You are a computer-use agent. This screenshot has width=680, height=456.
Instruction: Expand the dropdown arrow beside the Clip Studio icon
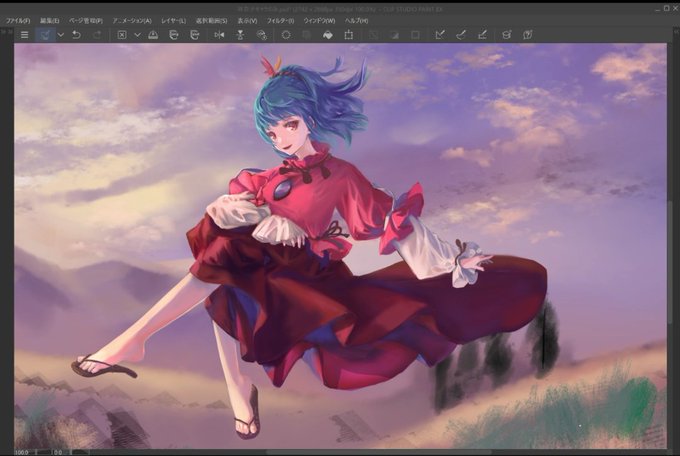pyautogui.click(x=61, y=35)
